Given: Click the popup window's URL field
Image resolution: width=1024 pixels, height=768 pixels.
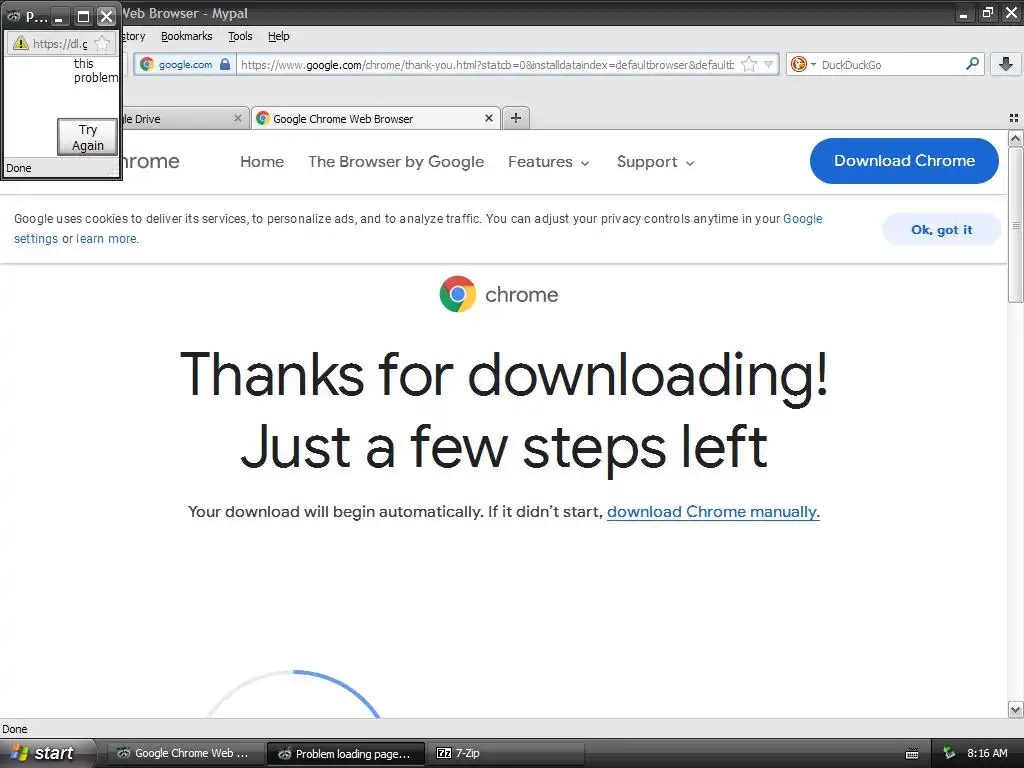Looking at the screenshot, I should coord(60,44).
